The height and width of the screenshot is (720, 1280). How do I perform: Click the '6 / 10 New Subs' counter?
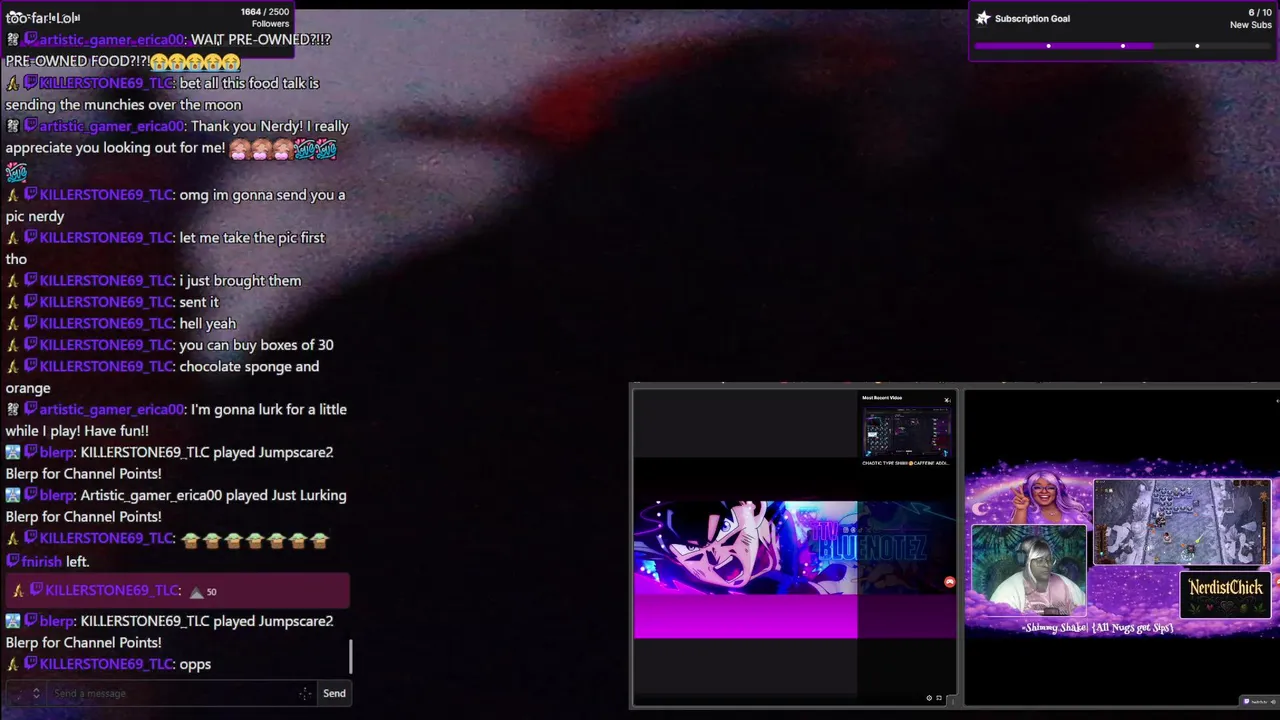coord(1250,19)
